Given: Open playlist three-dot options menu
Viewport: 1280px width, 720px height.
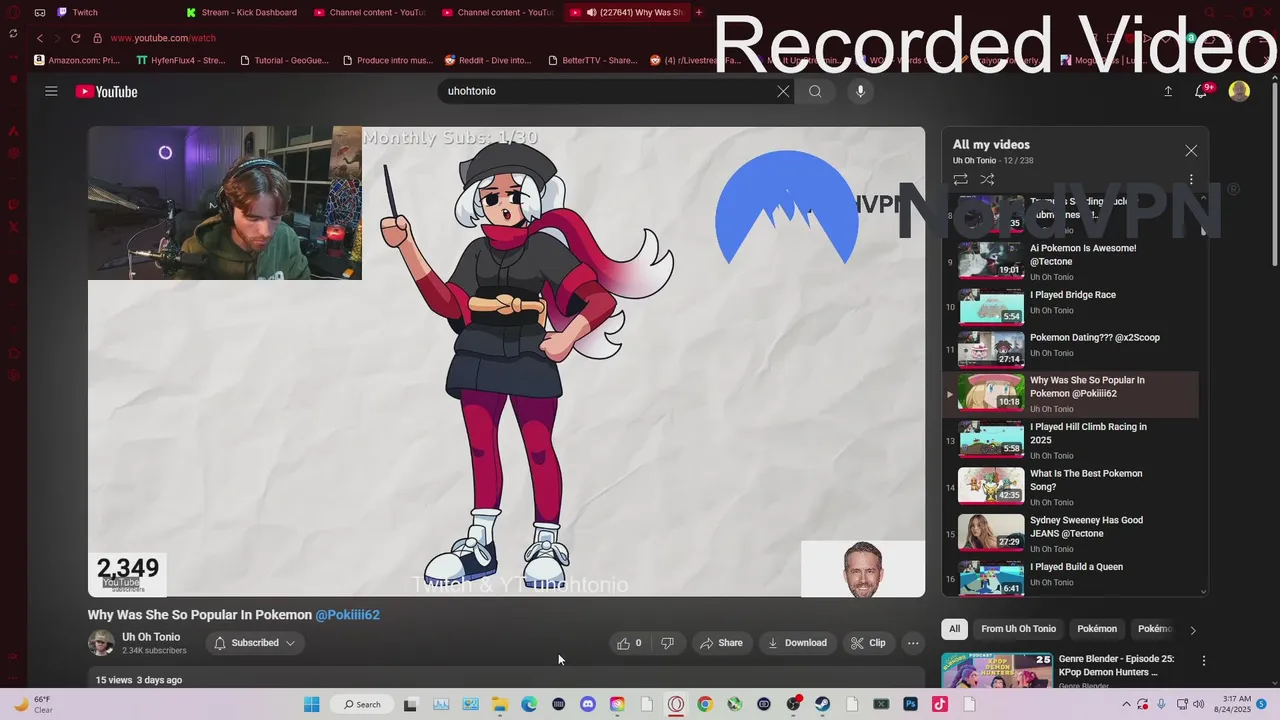Looking at the screenshot, I should tap(1191, 180).
